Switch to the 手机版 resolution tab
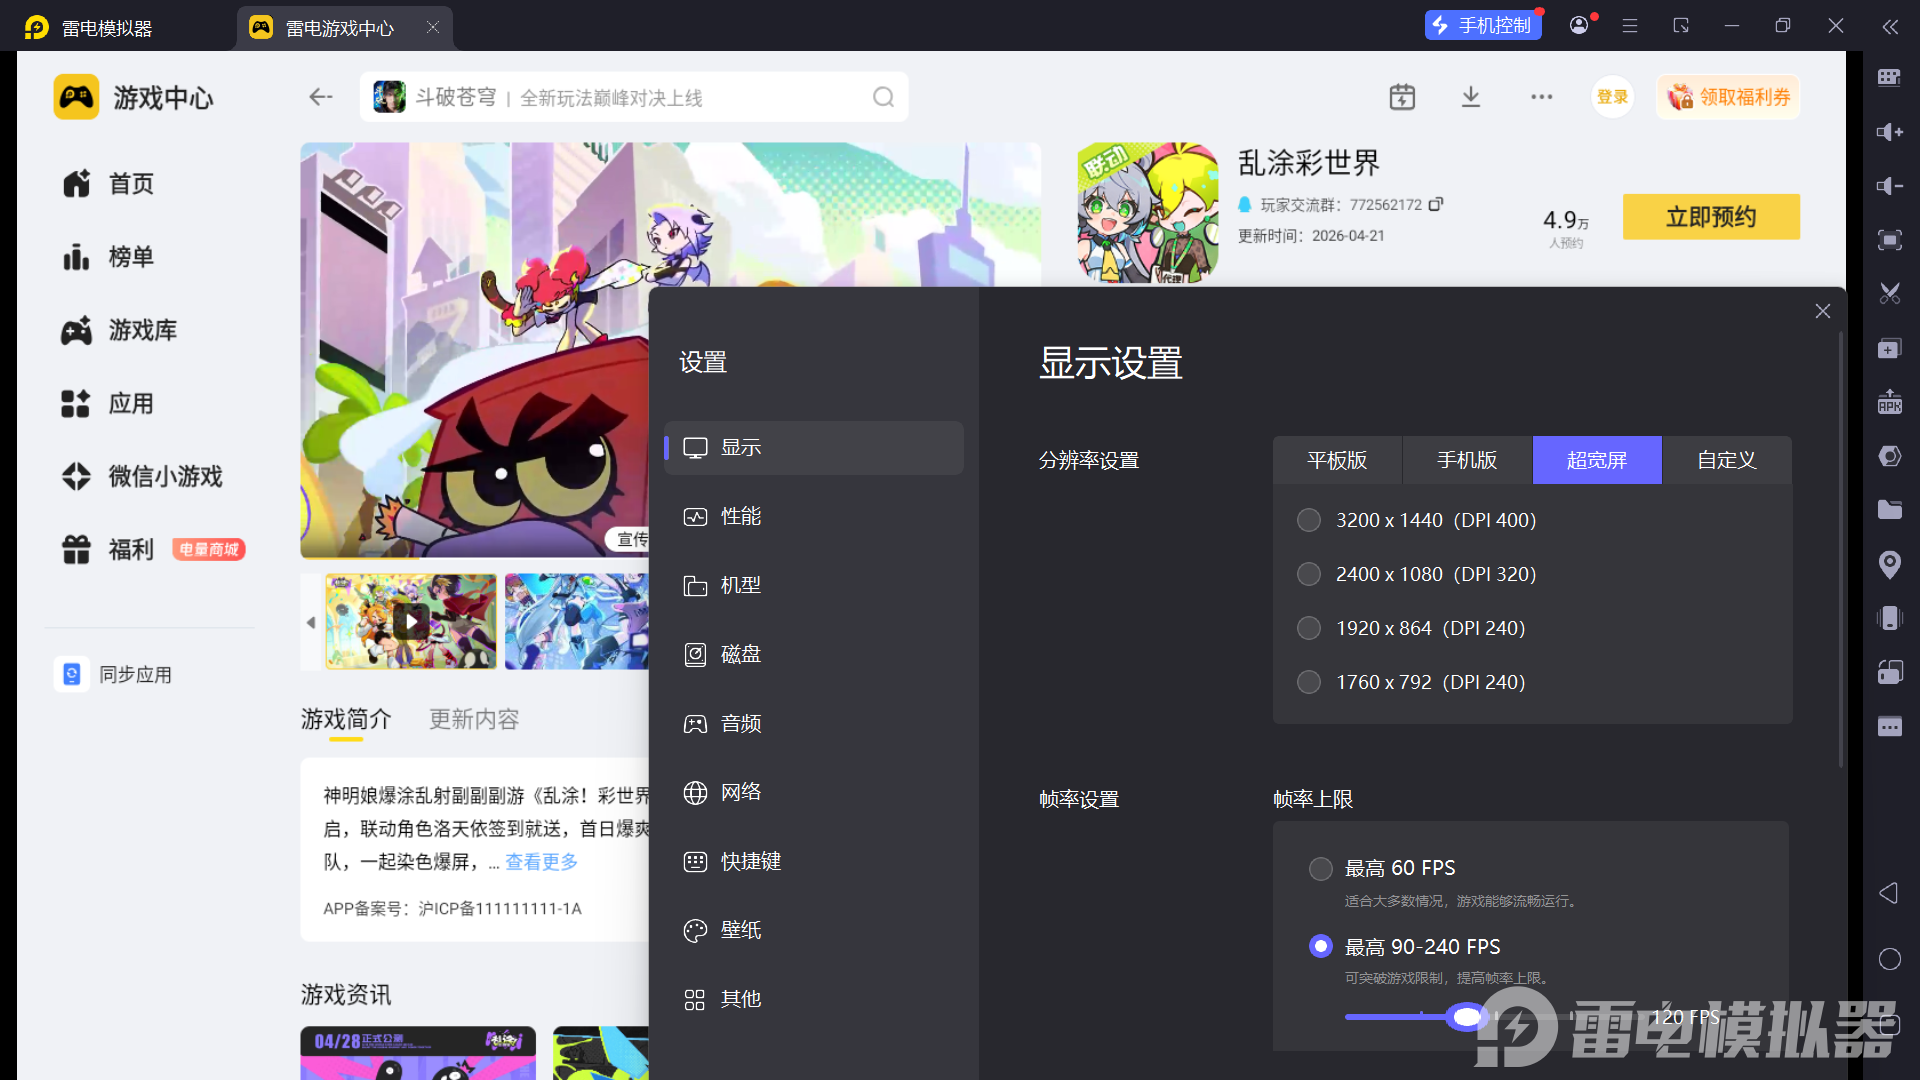This screenshot has height=1080, width=1920. coord(1467,460)
